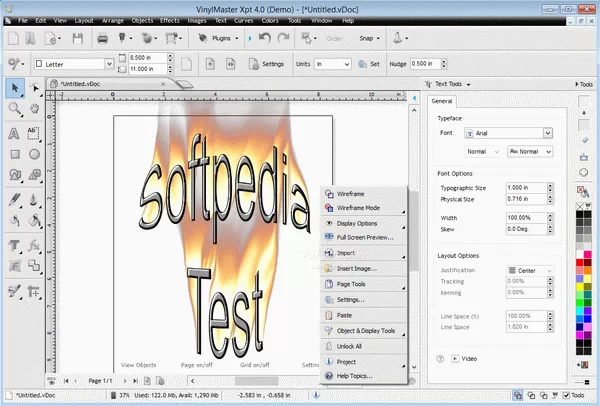Select Full Screen Preview menu entry
600x406 pixels.
(366, 237)
